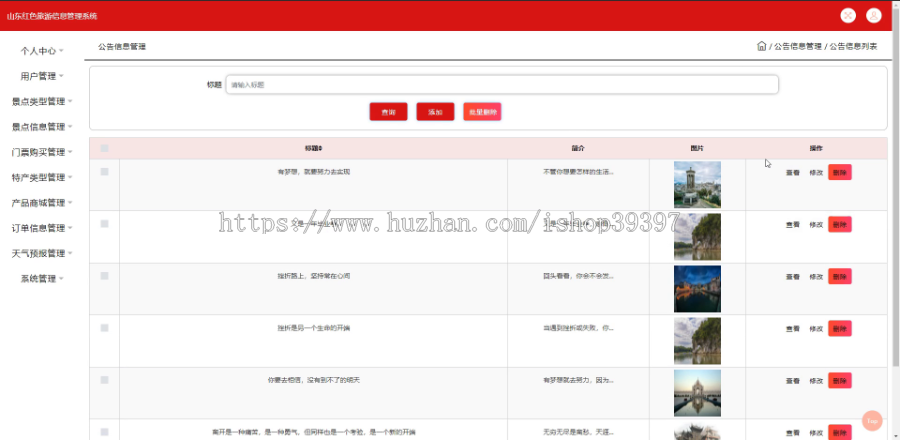This screenshot has width=900, height=440.
Task: Open the 订单信息管理 sidebar menu
Action: (x=42, y=228)
